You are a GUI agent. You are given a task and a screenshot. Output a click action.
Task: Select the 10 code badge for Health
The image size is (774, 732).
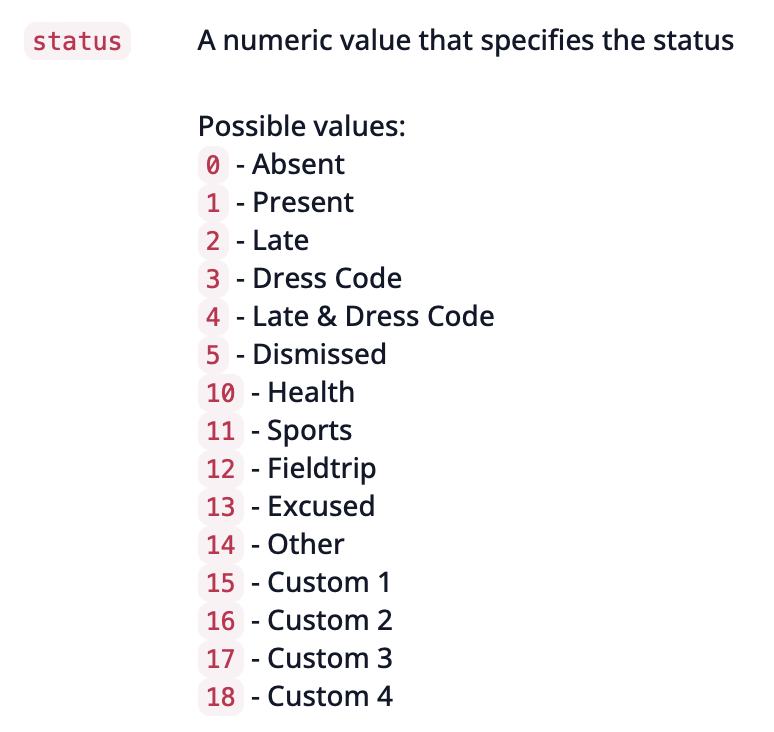[221, 393]
